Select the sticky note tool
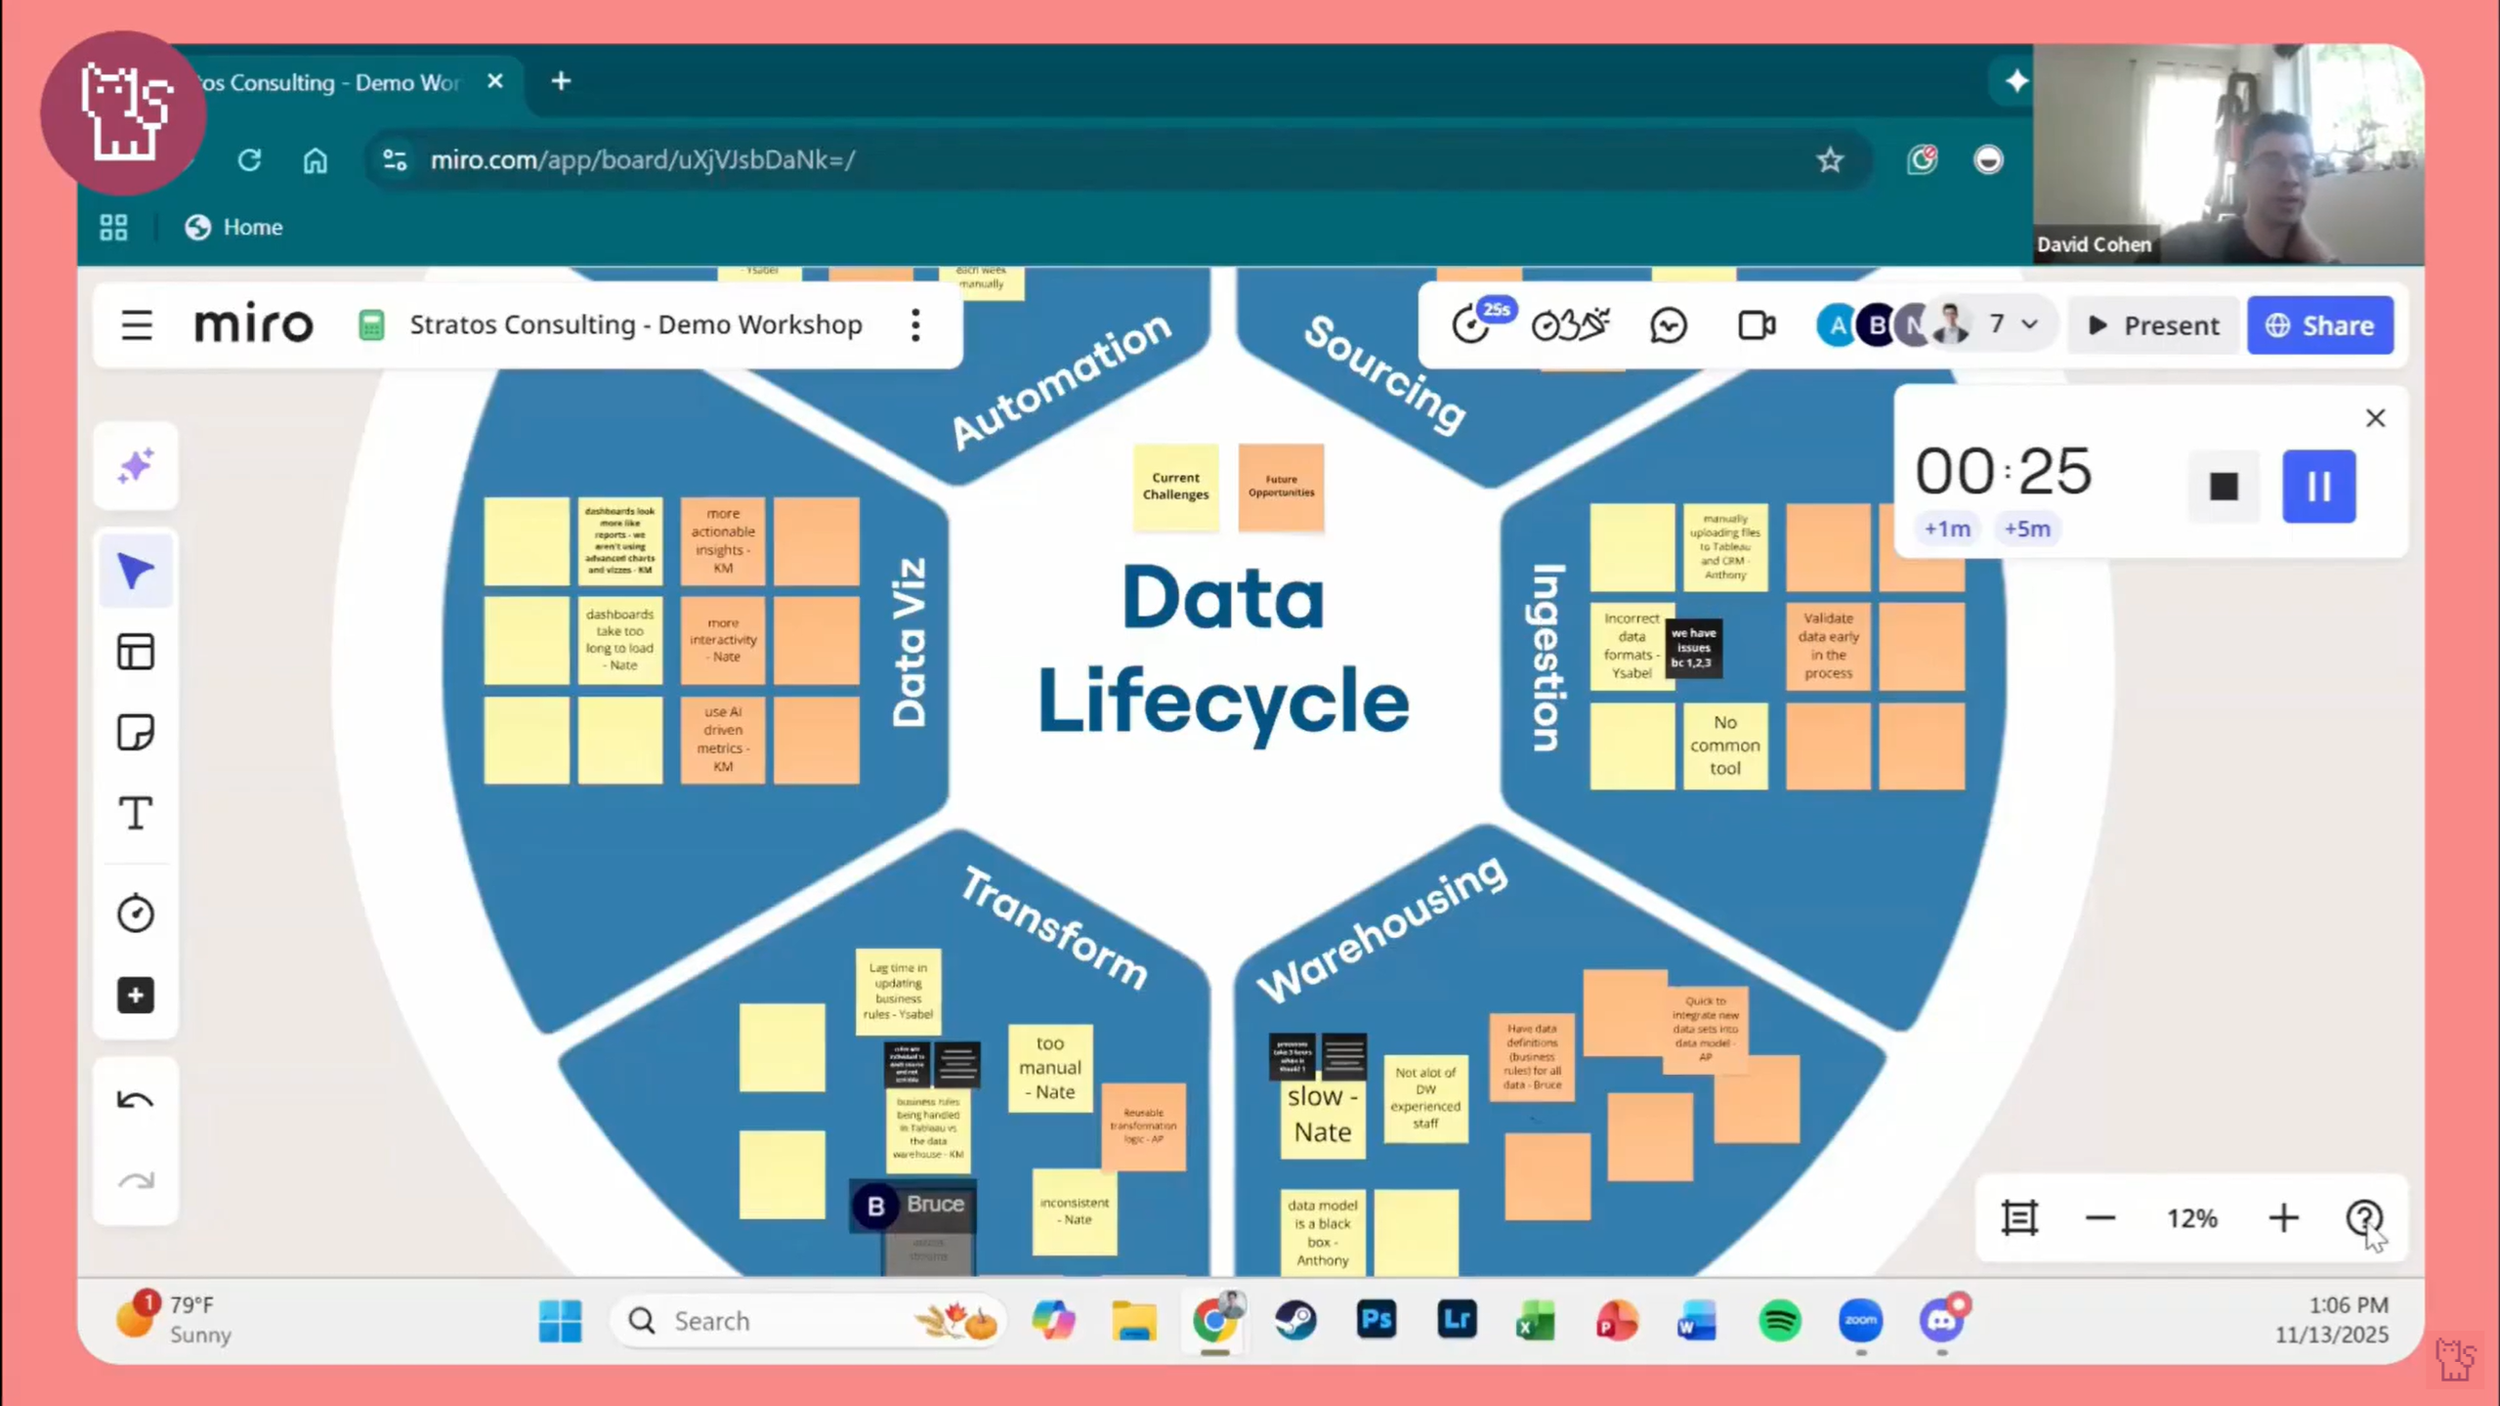The height and width of the screenshot is (1406, 2500). click(x=135, y=731)
